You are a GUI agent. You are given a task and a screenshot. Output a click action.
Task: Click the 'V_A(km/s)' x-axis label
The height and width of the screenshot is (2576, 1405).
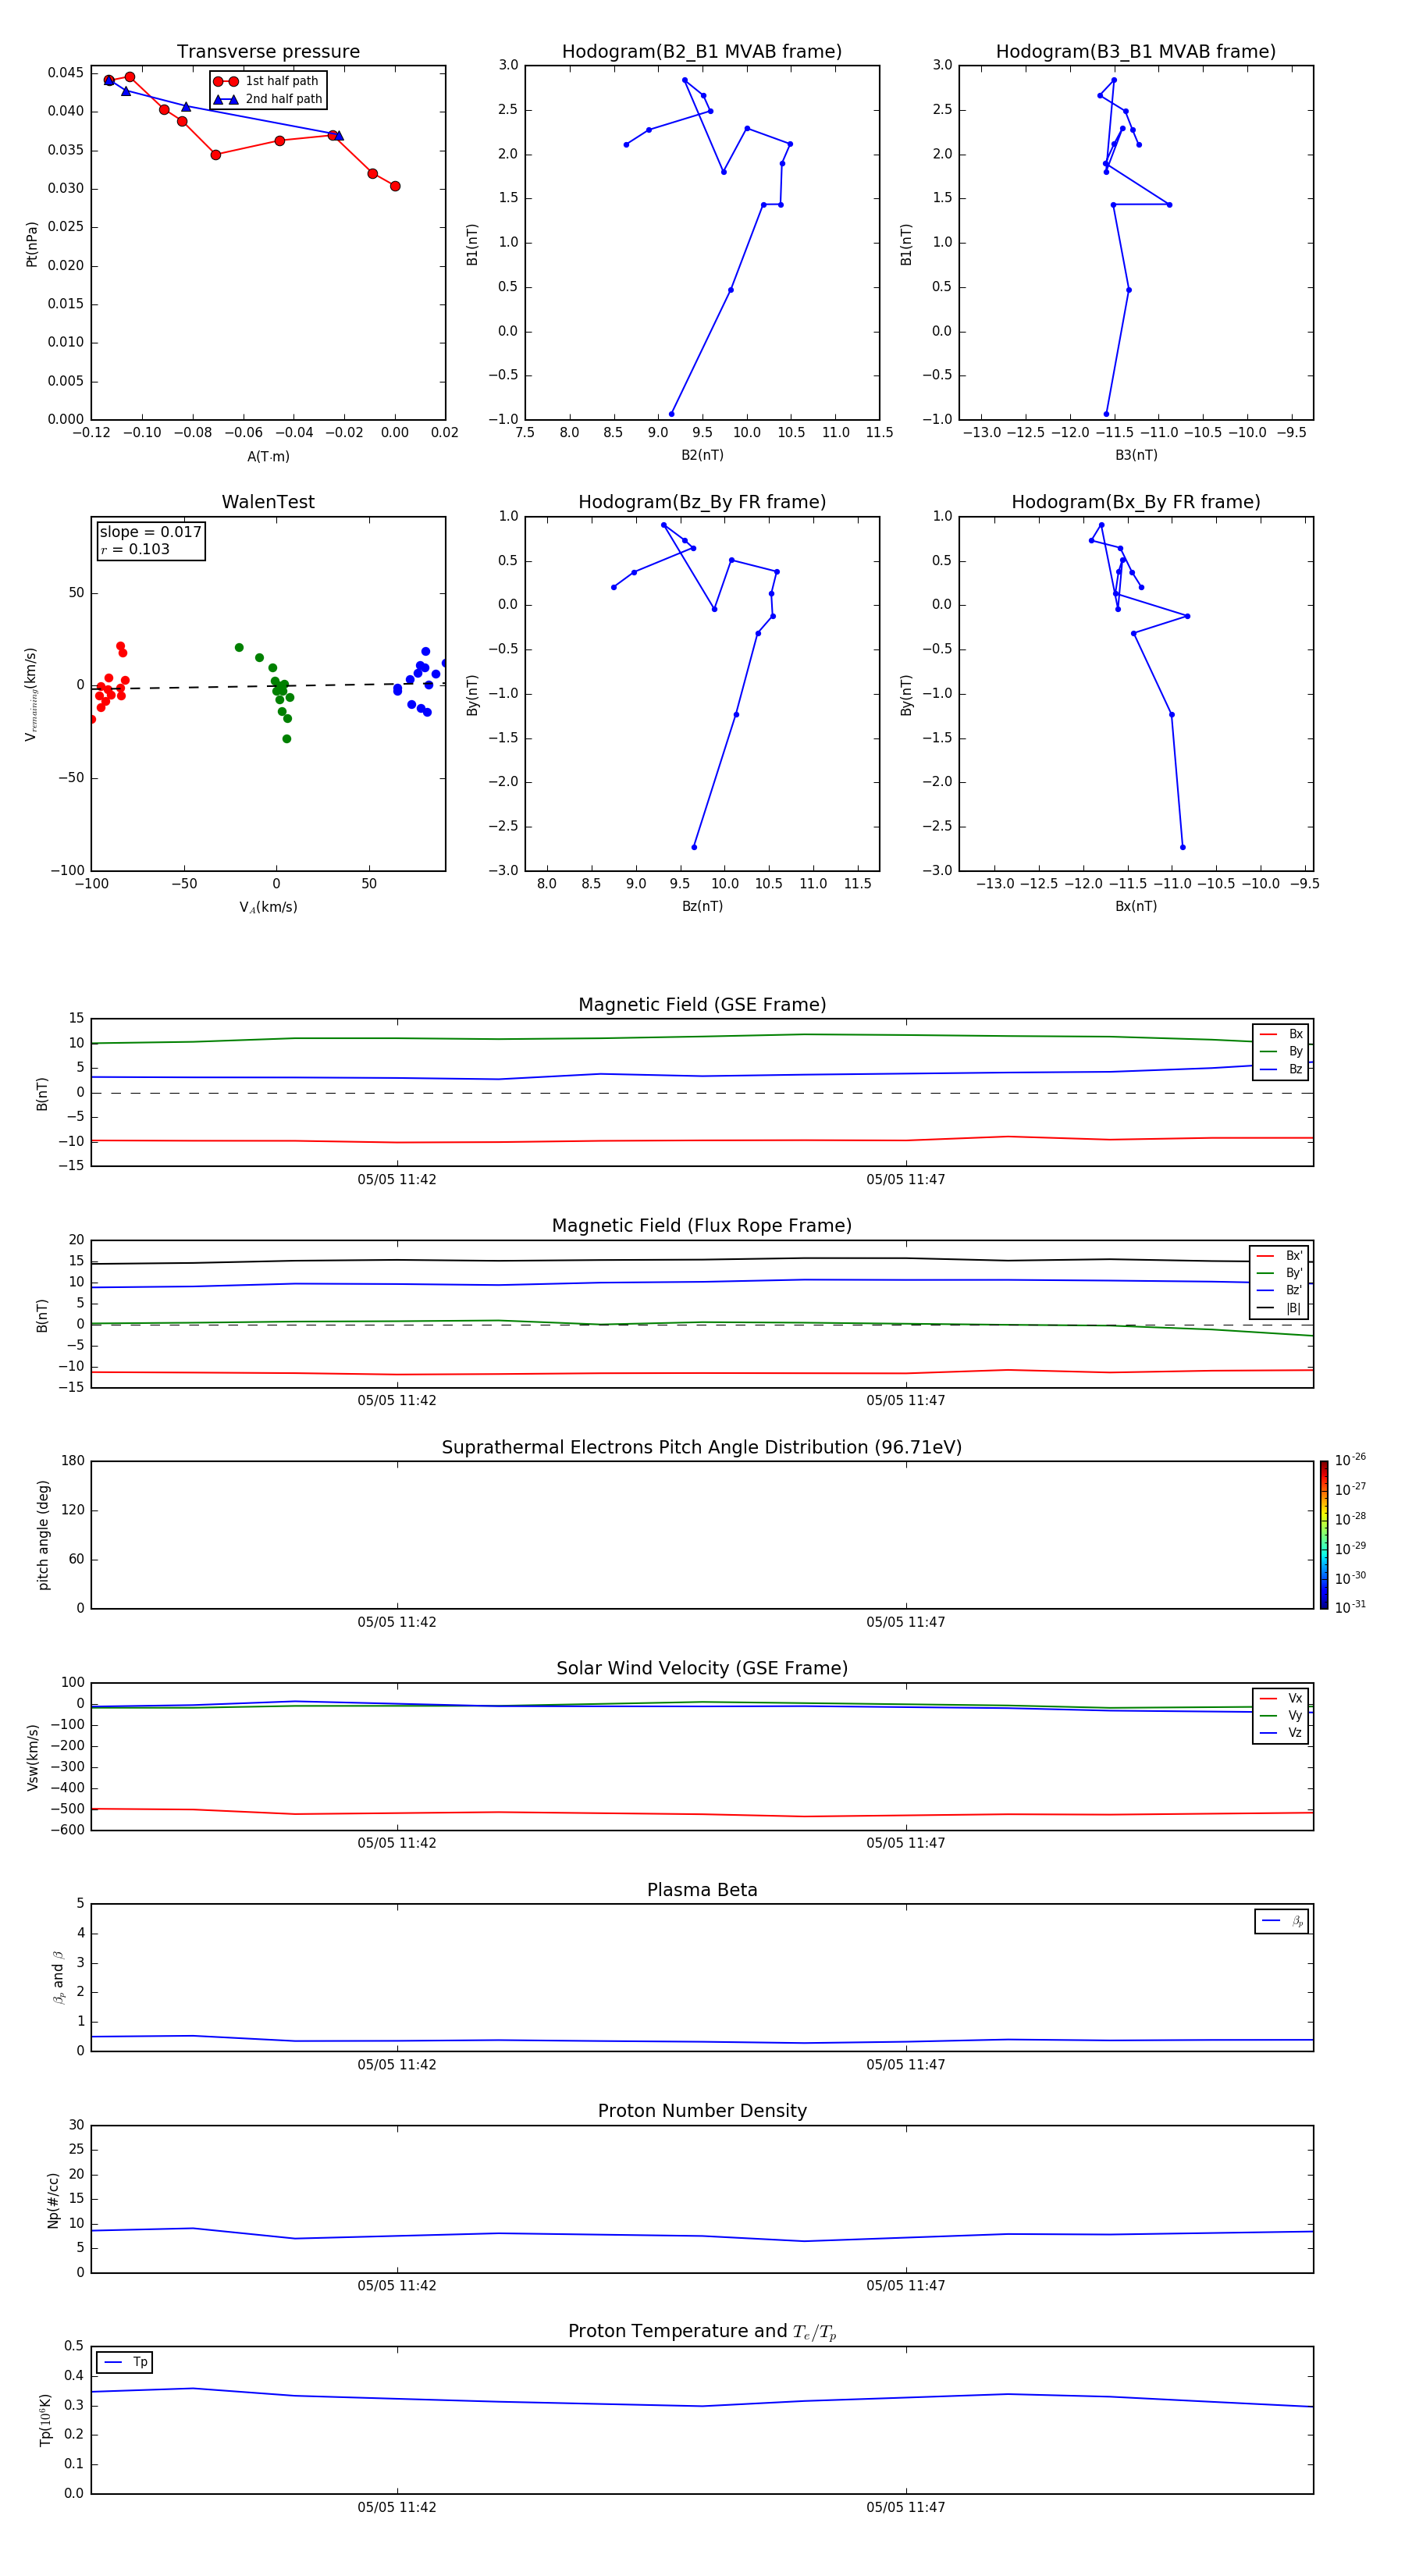pyautogui.click(x=268, y=907)
